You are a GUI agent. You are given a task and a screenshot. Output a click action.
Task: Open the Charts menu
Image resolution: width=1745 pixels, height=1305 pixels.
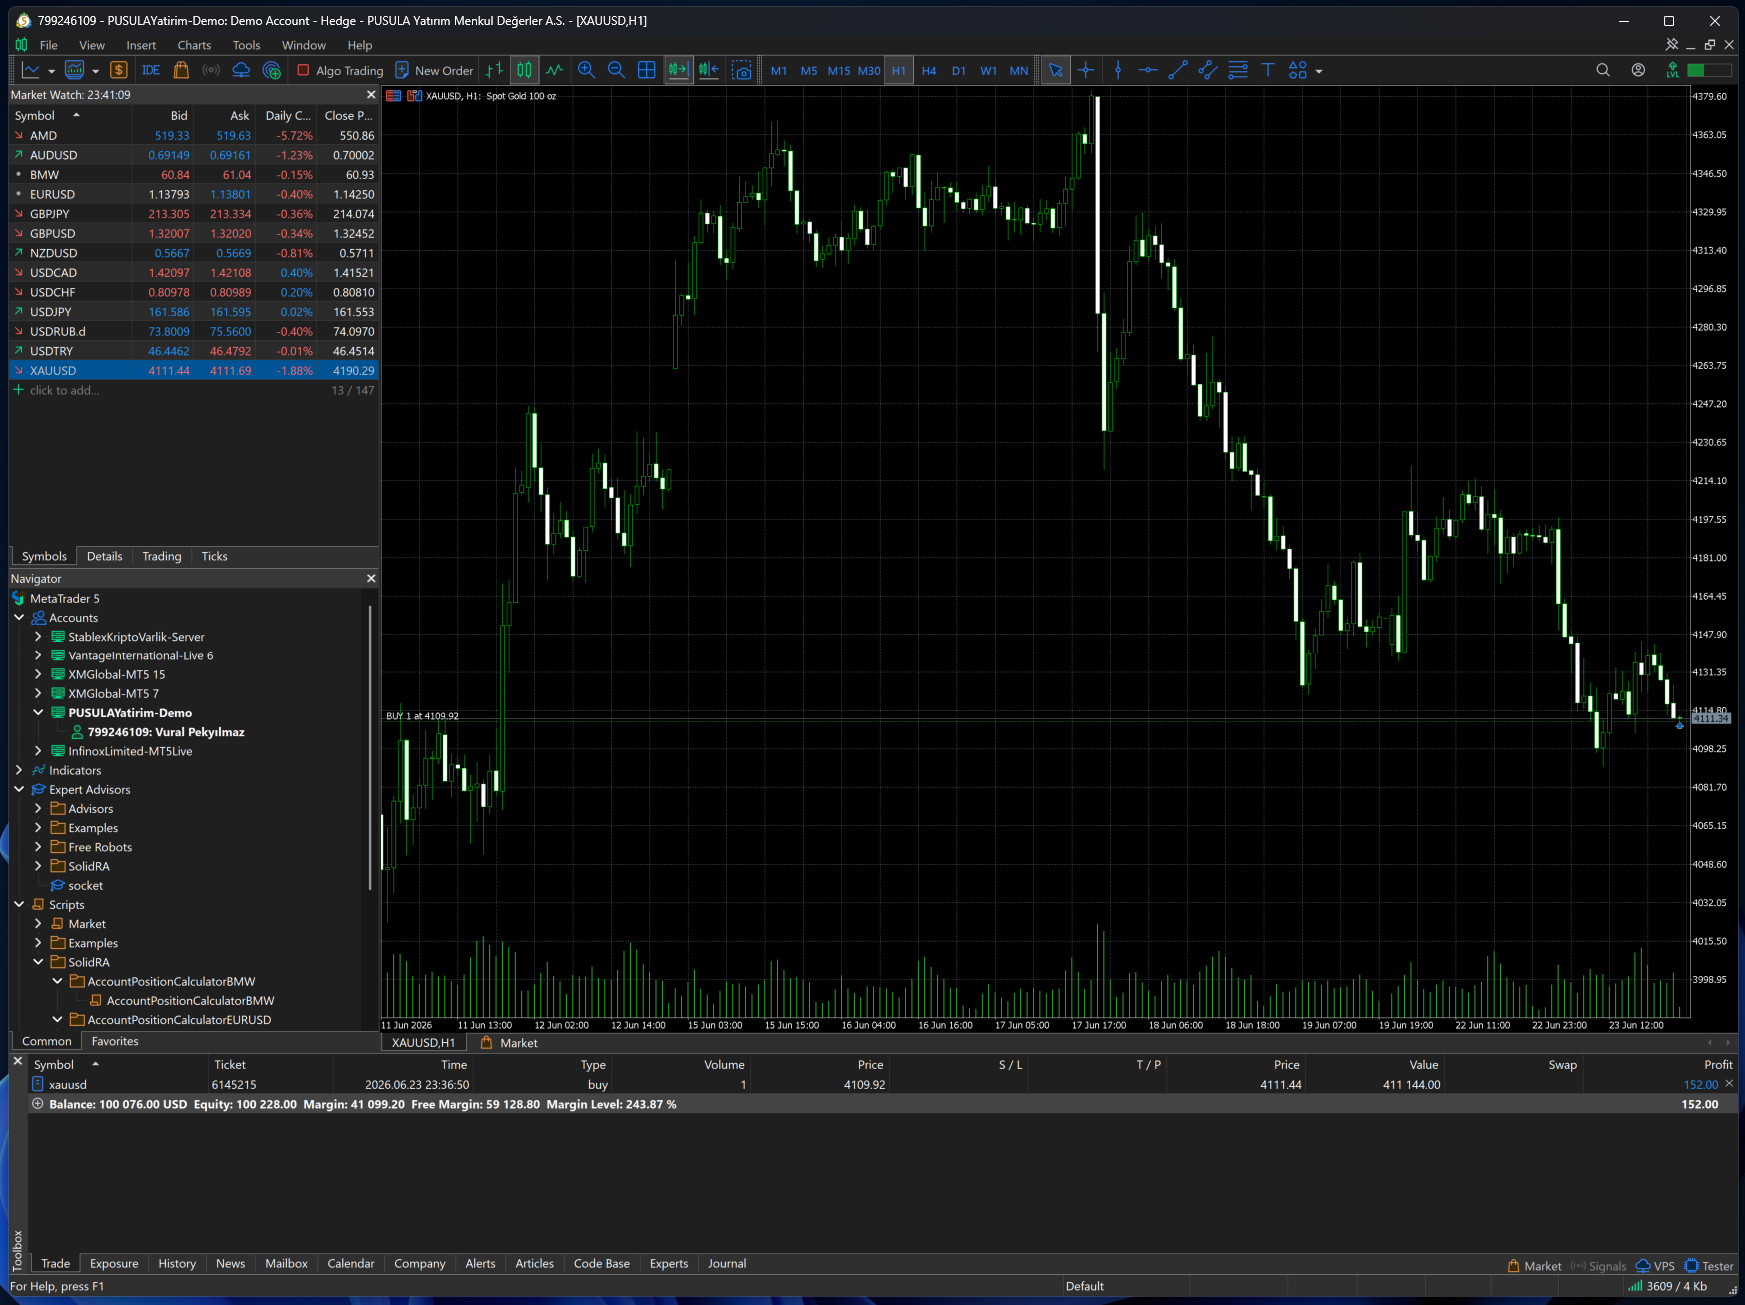pyautogui.click(x=194, y=45)
